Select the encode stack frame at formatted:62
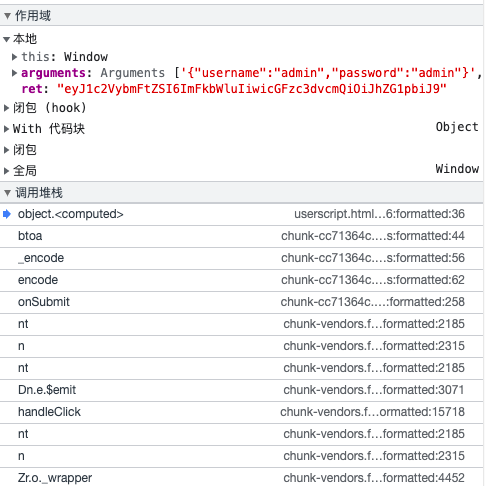 pyautogui.click(x=242, y=280)
